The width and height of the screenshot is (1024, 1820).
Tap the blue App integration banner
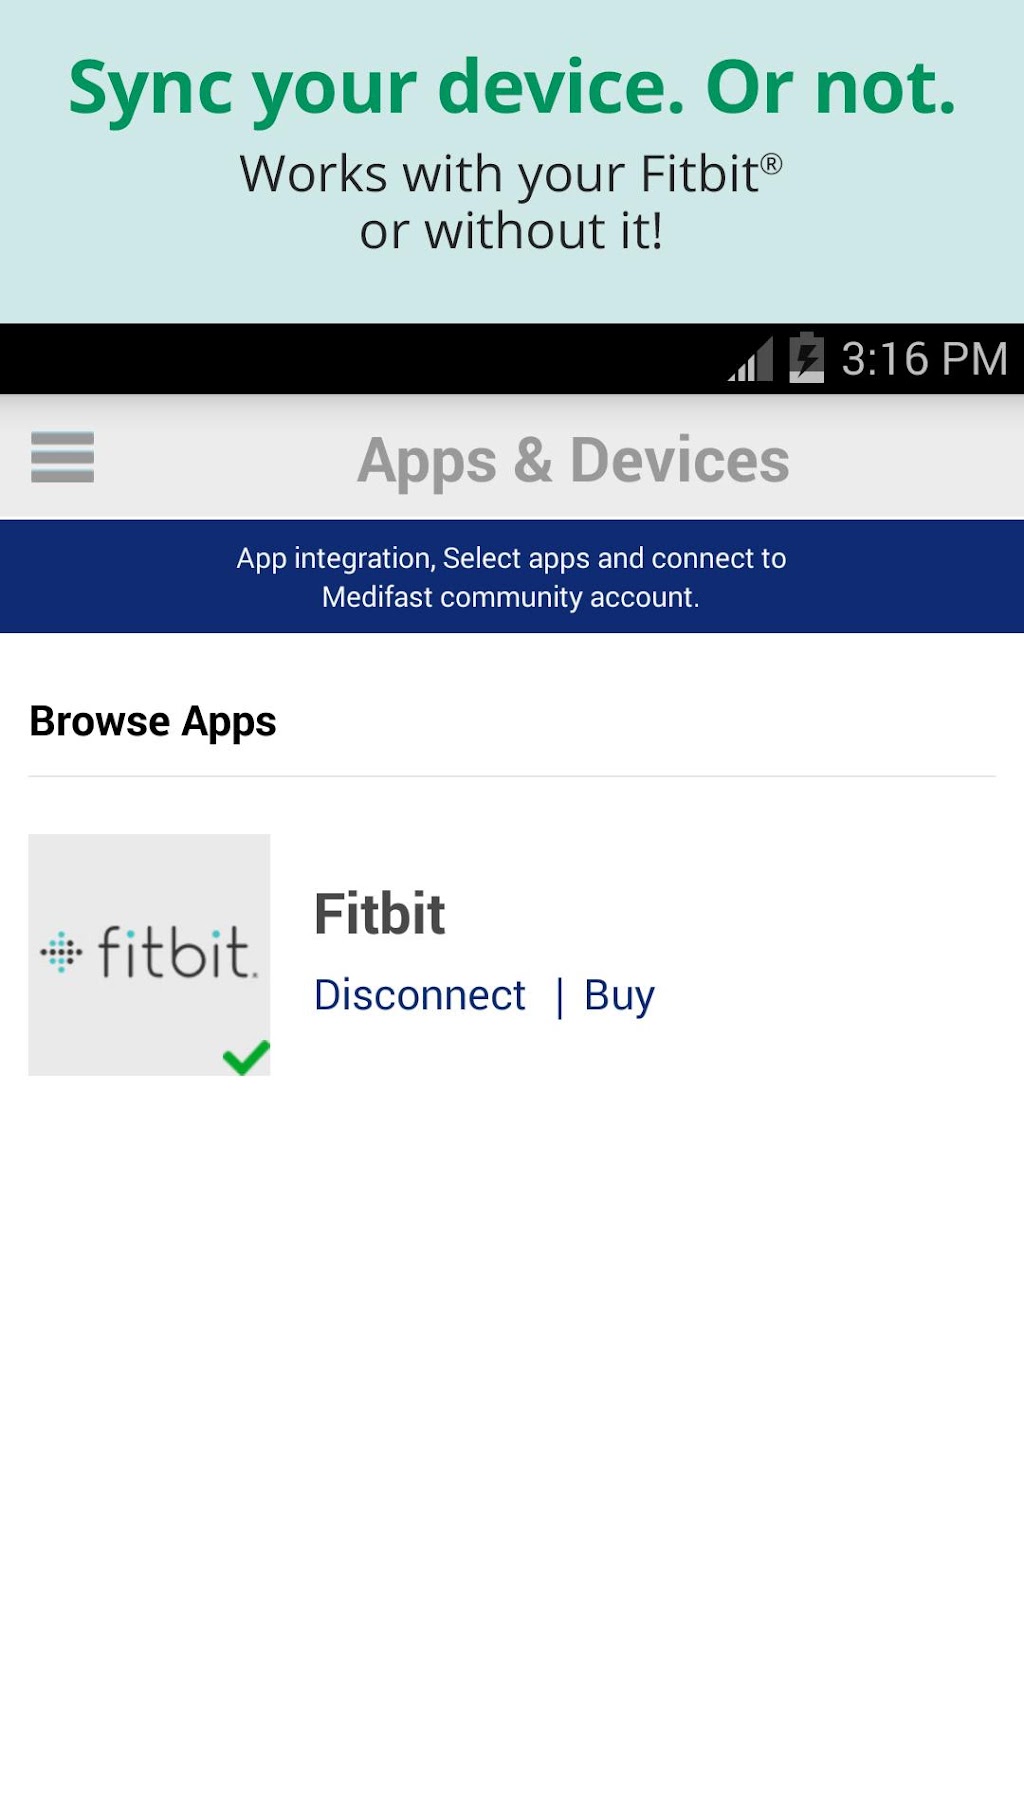click(511, 577)
